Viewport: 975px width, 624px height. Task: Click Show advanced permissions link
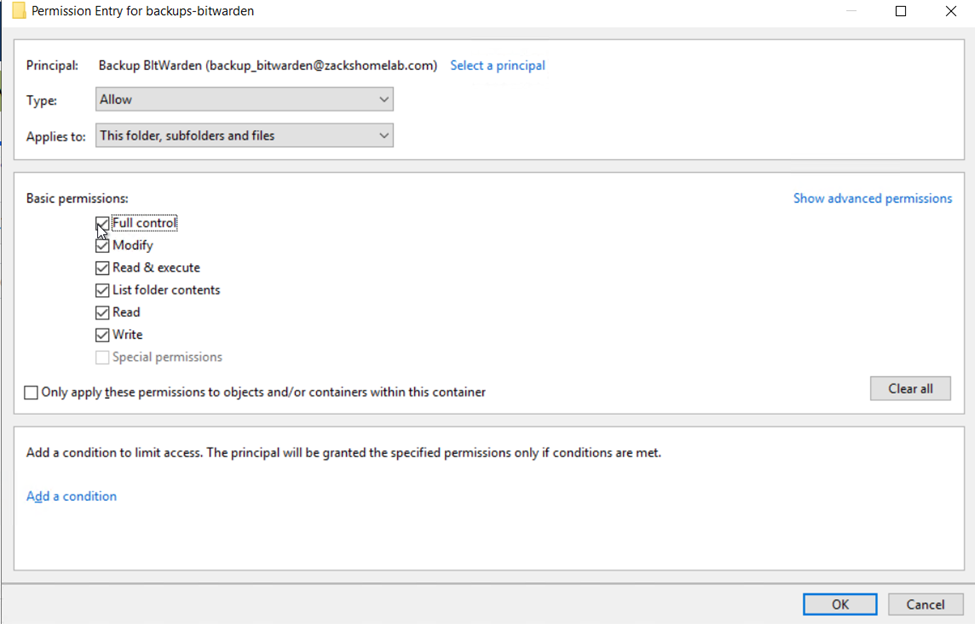click(872, 198)
